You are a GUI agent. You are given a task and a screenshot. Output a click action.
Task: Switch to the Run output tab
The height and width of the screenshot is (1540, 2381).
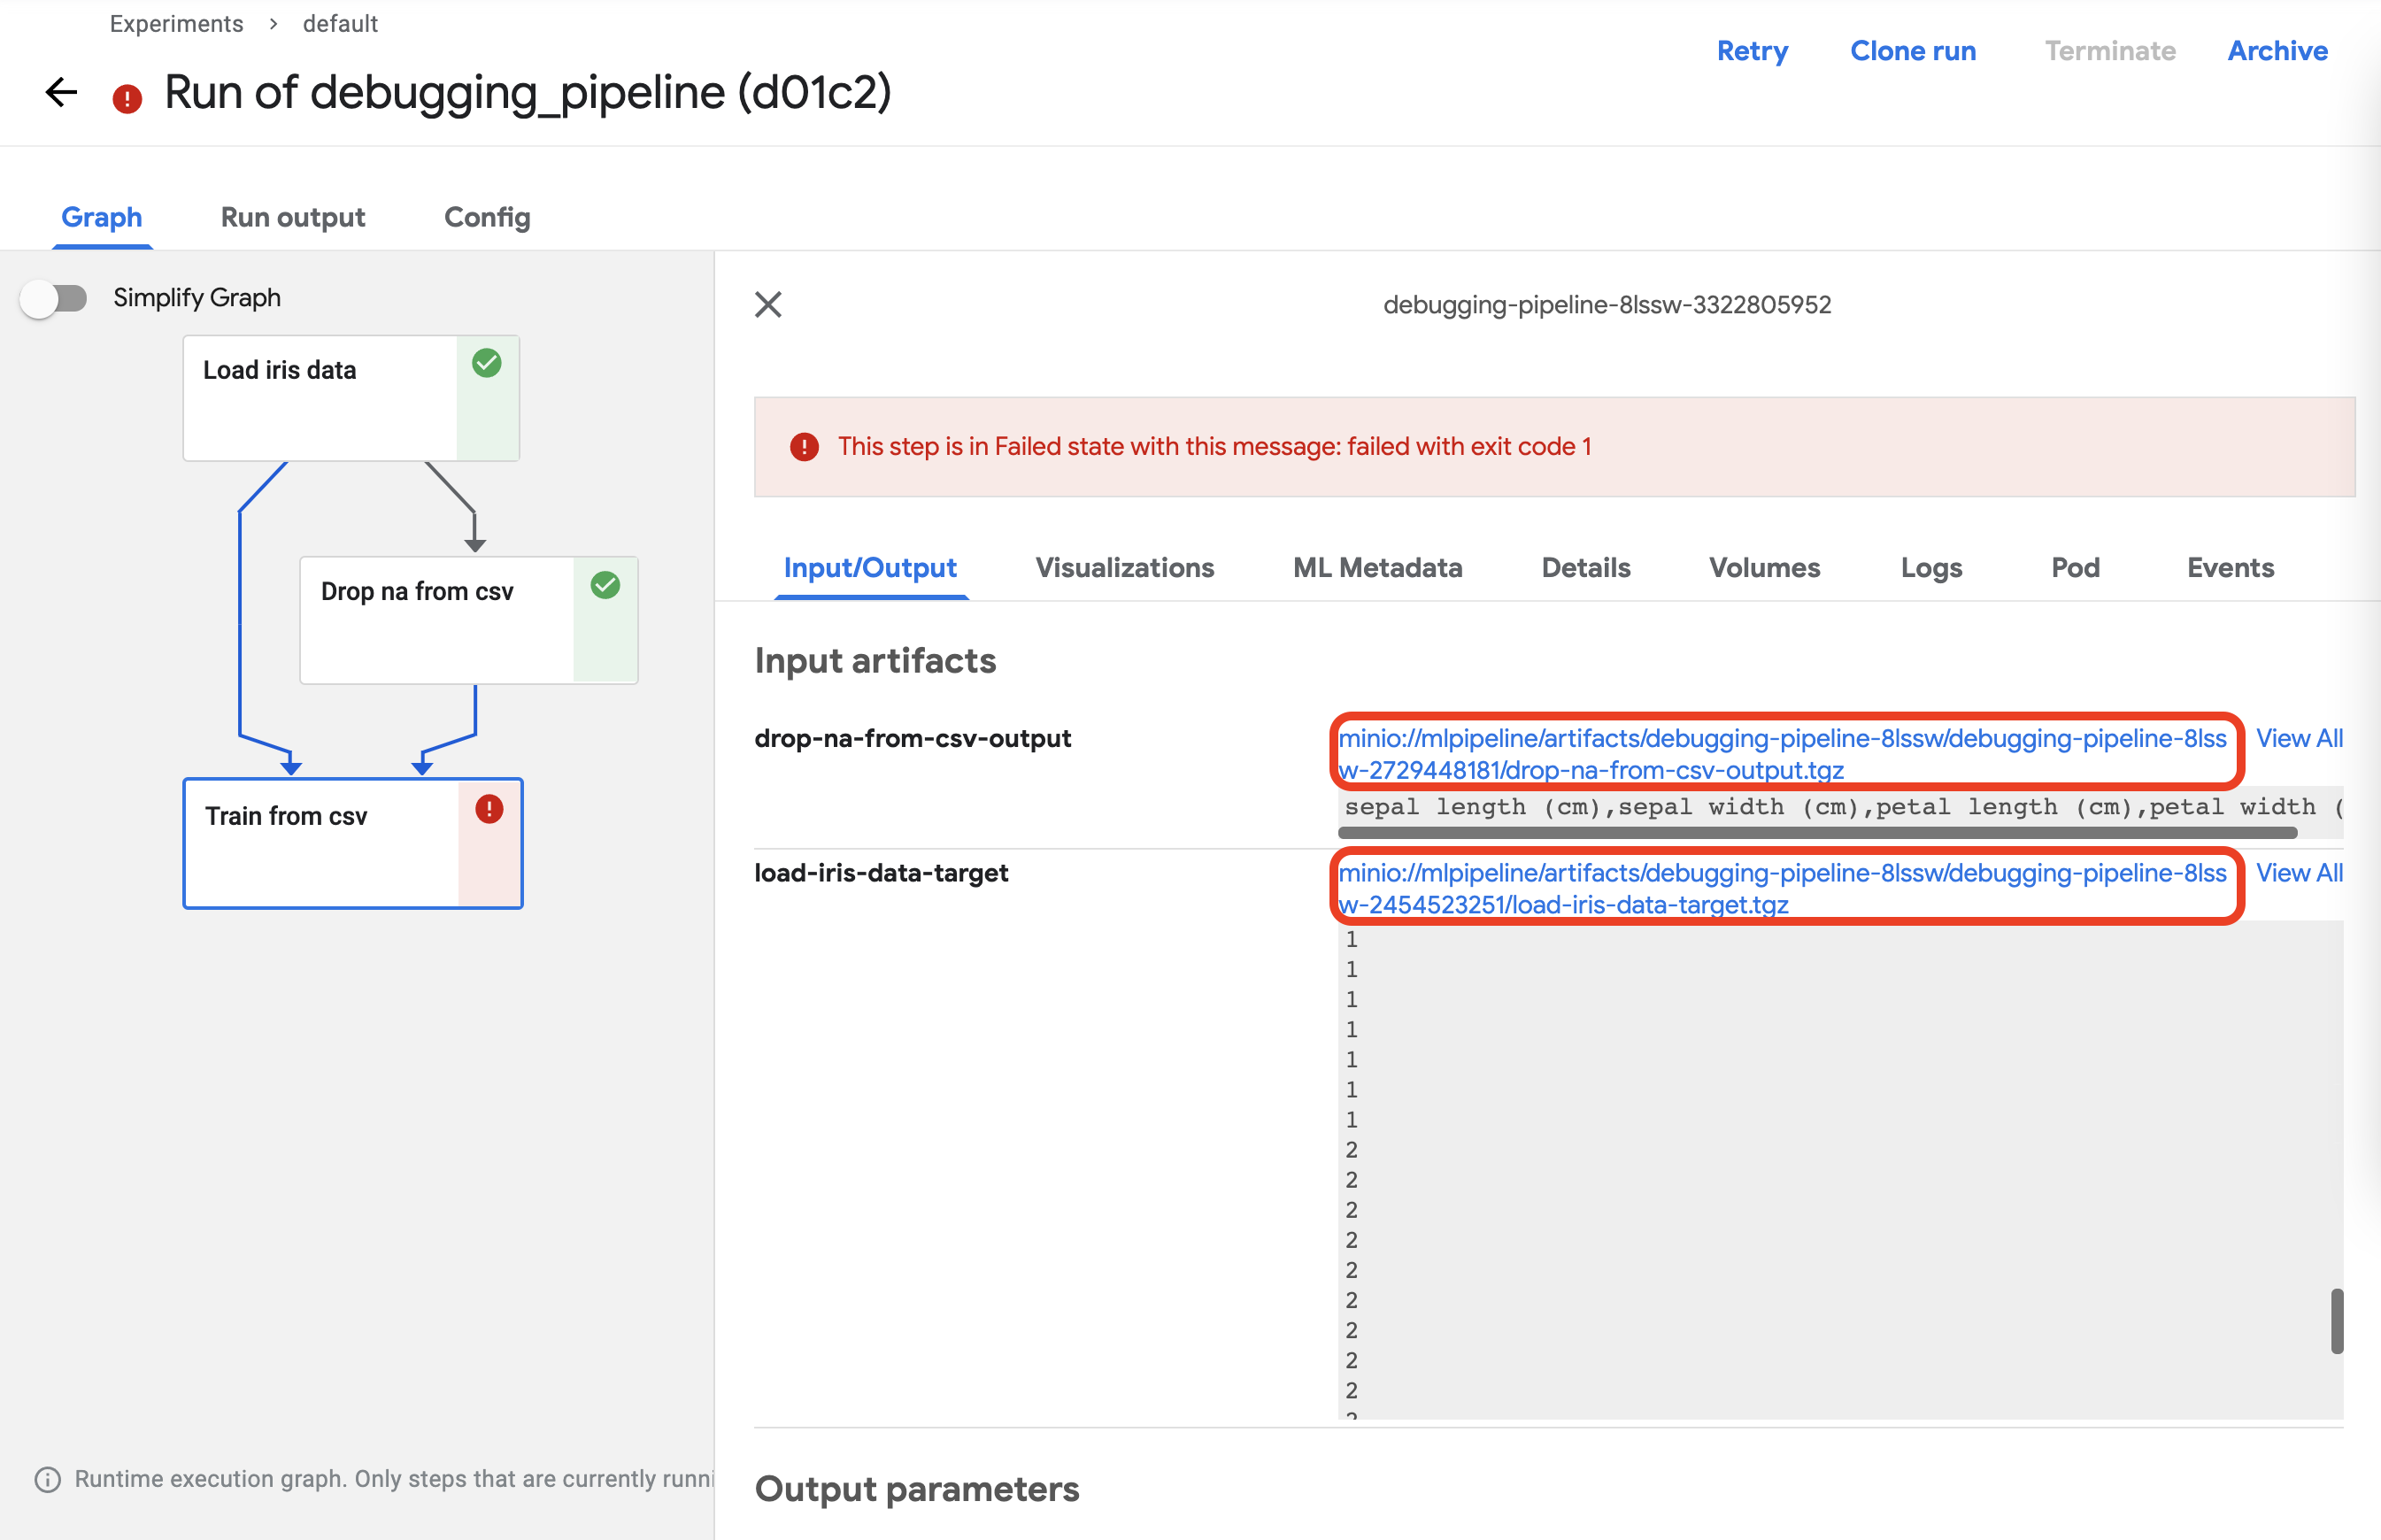coord(293,217)
